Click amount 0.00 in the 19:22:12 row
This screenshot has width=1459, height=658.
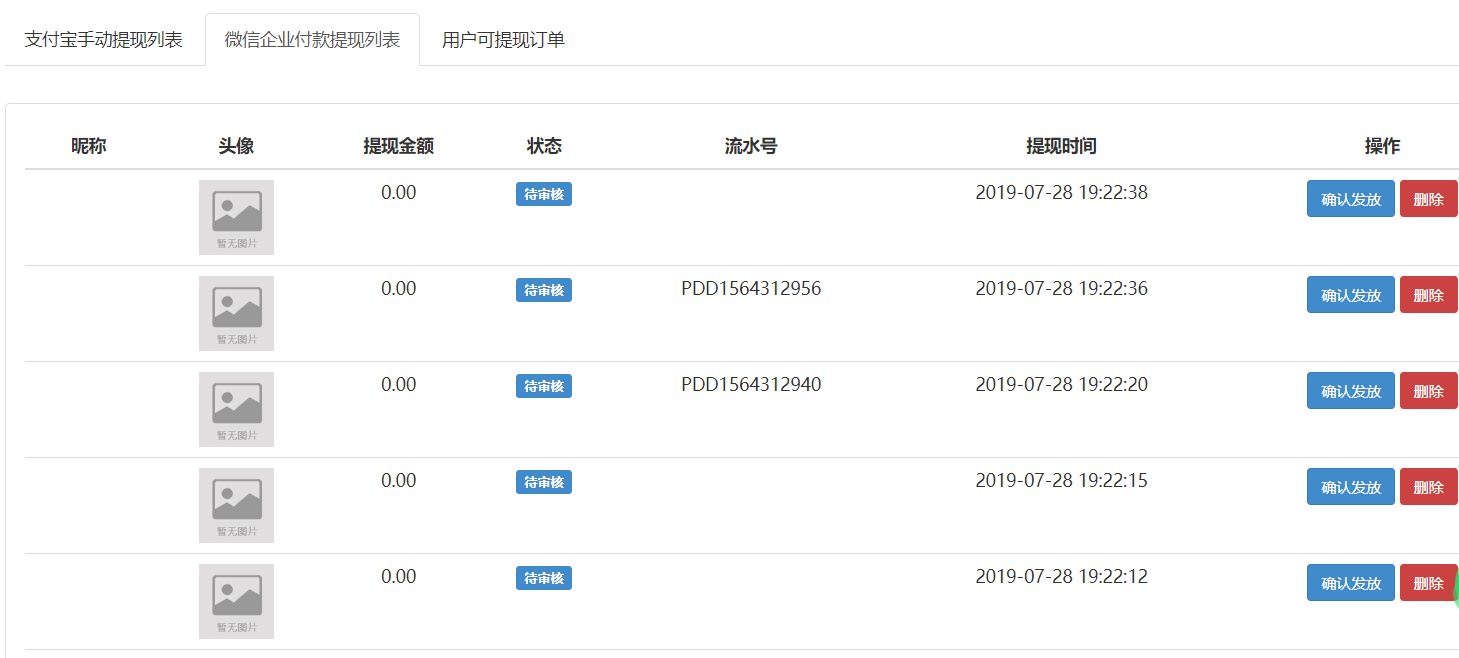click(x=398, y=577)
